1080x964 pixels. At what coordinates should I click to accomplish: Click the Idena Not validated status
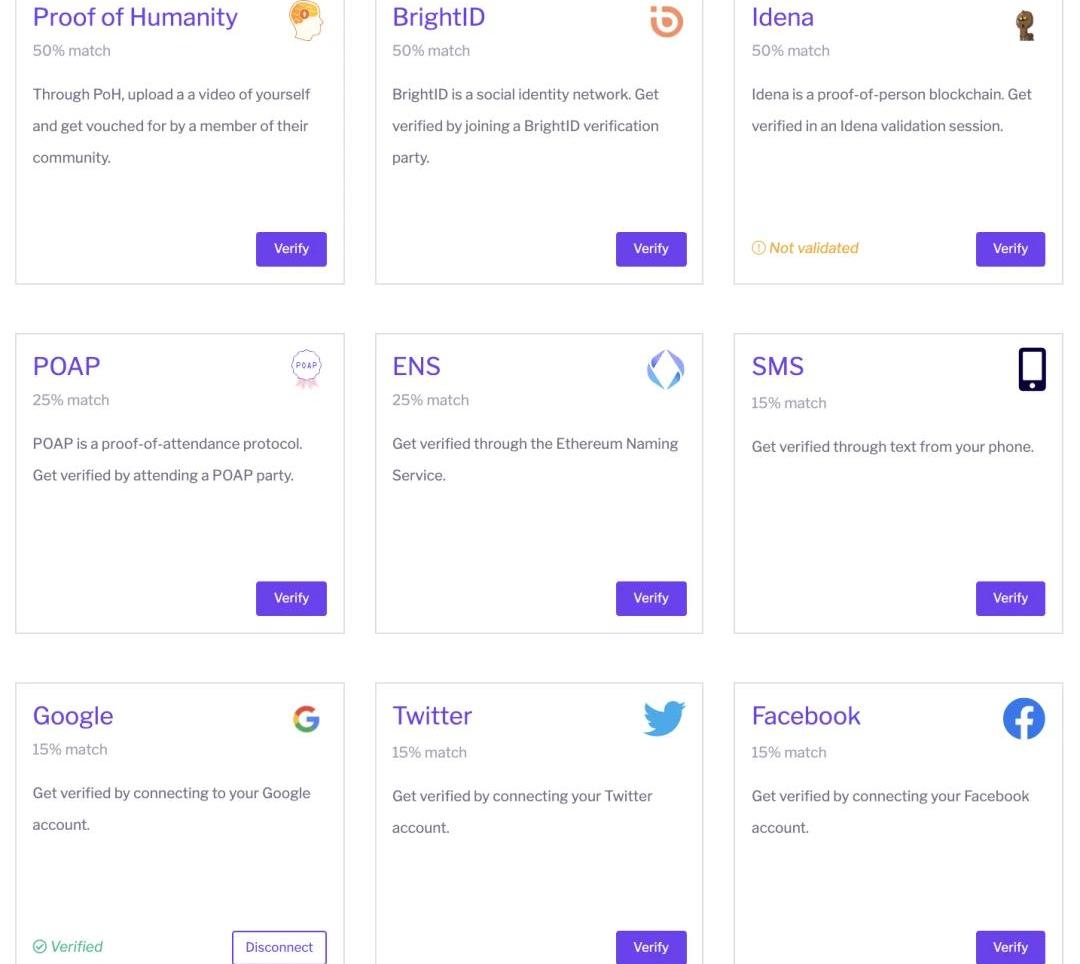pos(805,248)
